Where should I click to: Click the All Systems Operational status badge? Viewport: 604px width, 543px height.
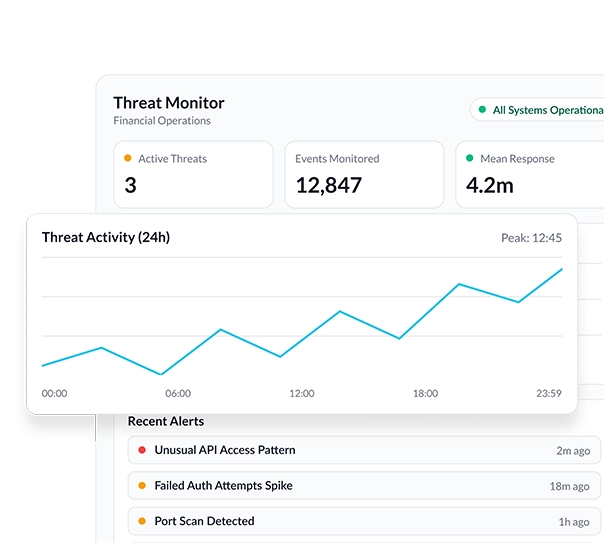coord(537,110)
